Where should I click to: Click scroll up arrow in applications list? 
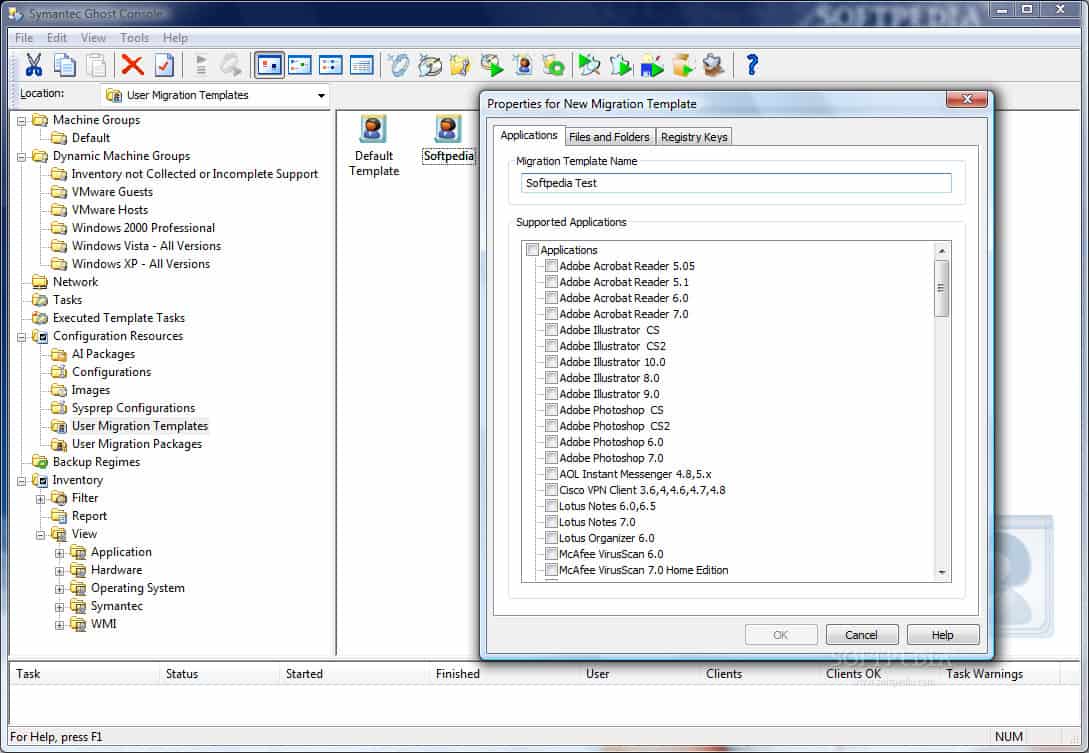tap(942, 251)
